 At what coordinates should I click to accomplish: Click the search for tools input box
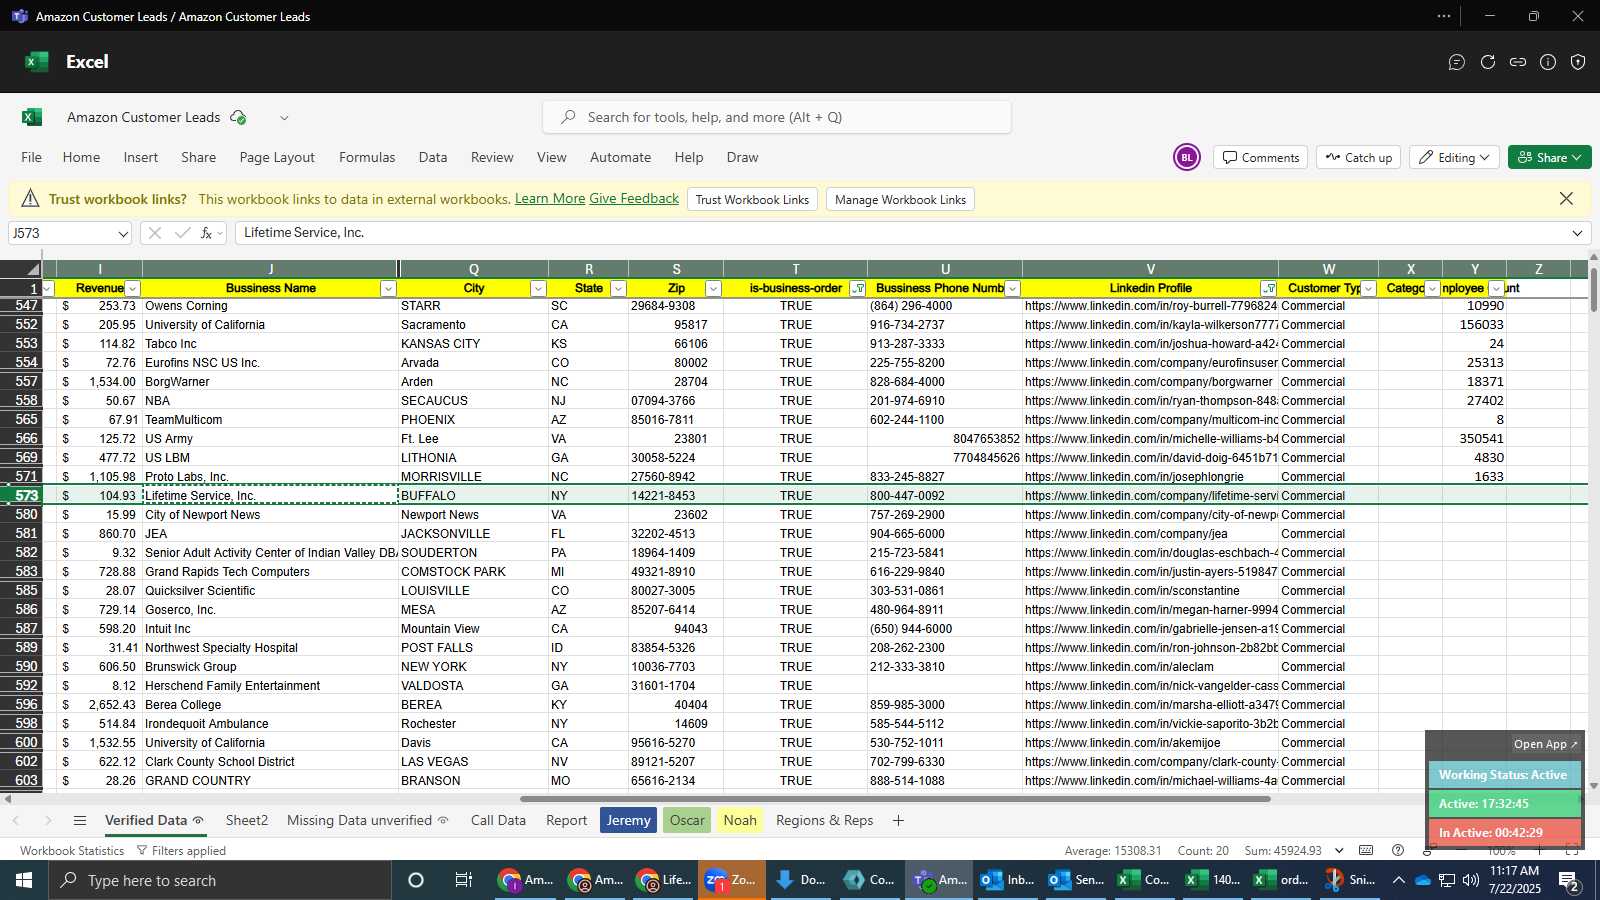click(x=777, y=117)
